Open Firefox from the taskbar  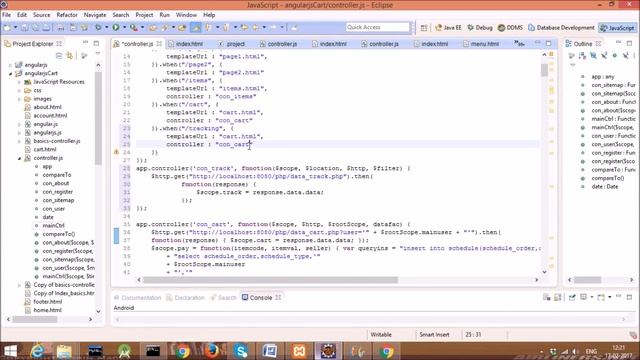211,351
